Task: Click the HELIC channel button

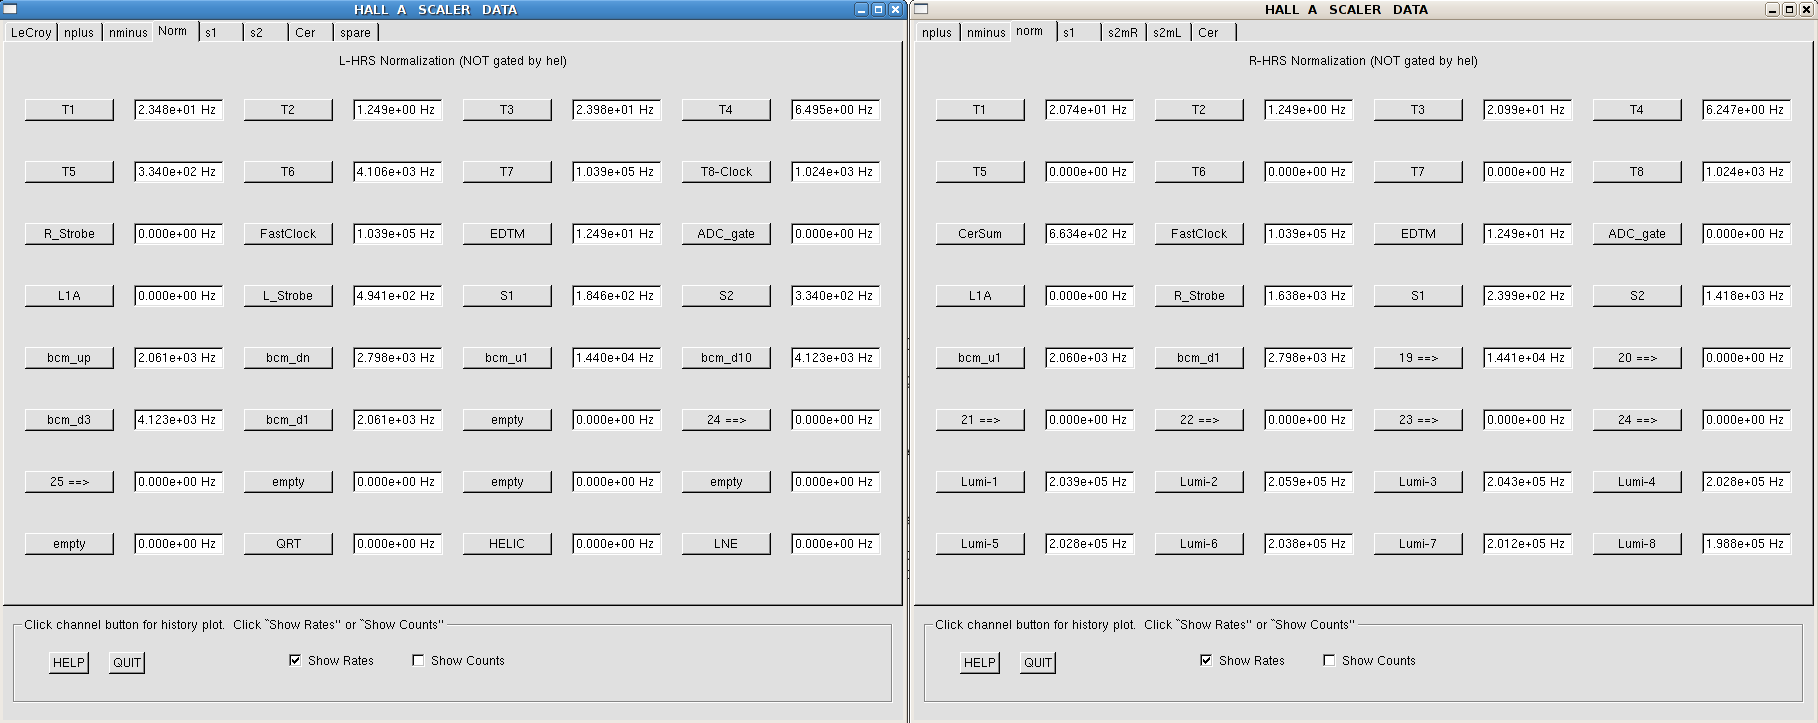Action: (507, 544)
